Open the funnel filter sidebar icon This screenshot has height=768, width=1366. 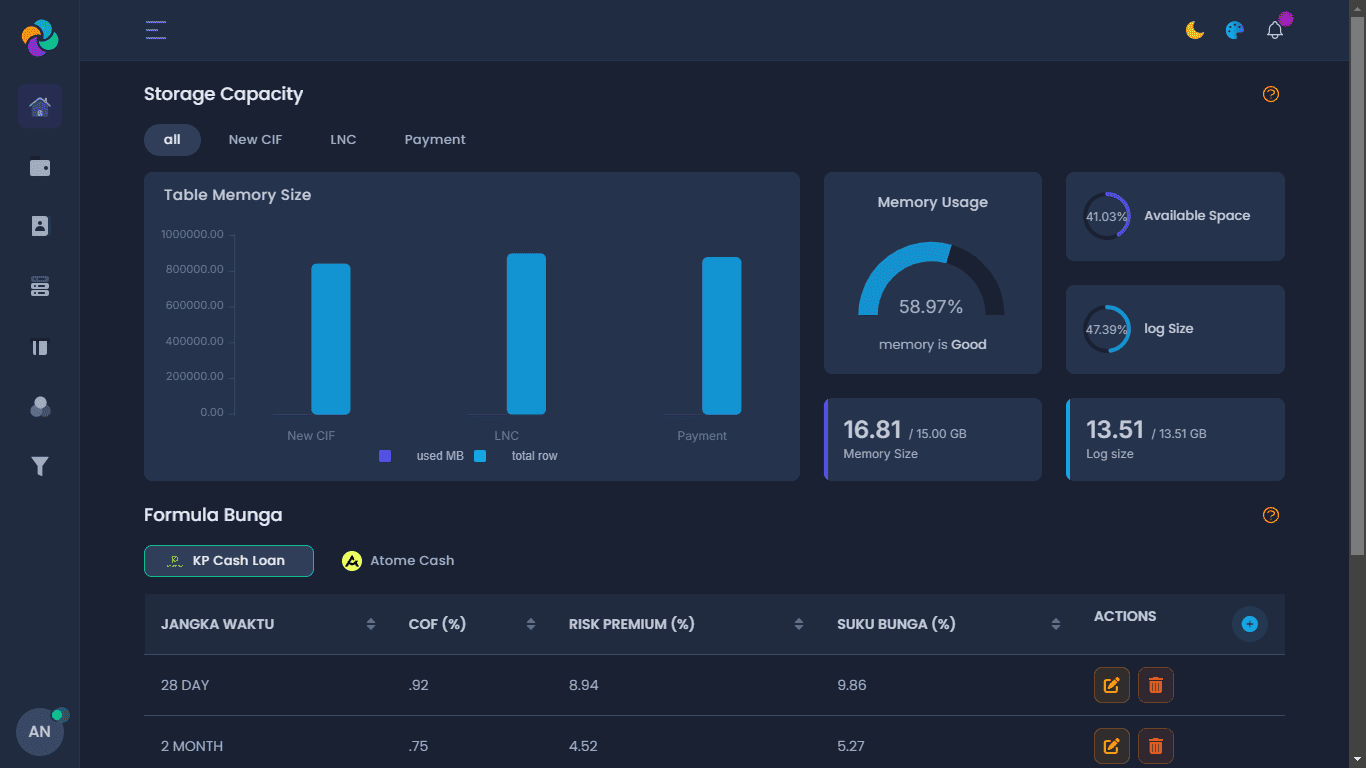click(40, 466)
